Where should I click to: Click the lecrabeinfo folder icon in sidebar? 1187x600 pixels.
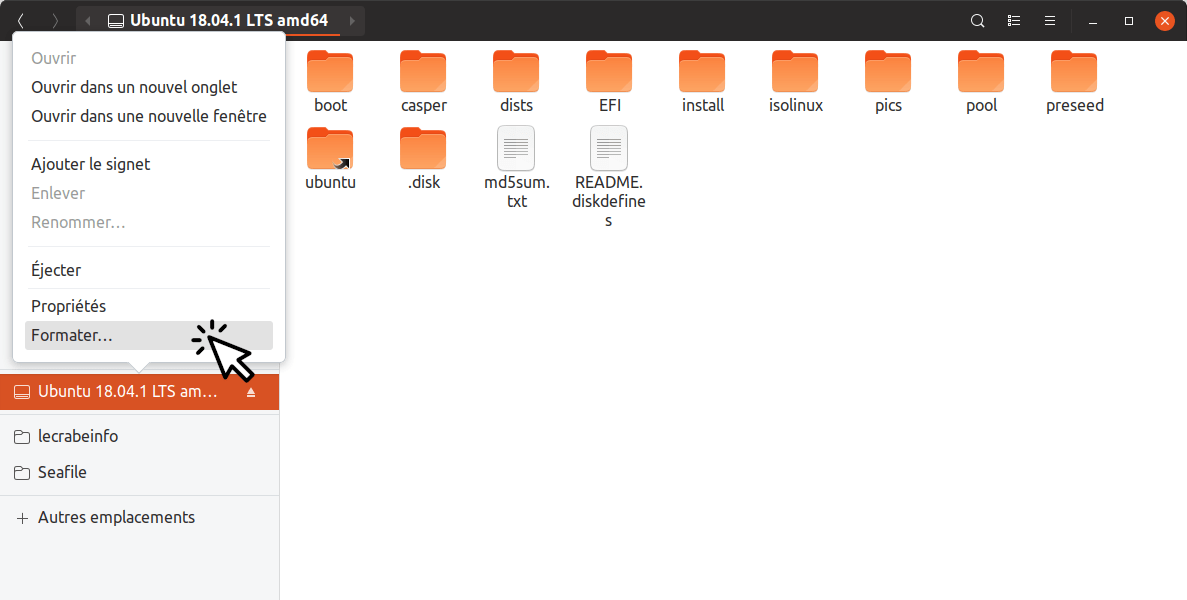[22, 437]
